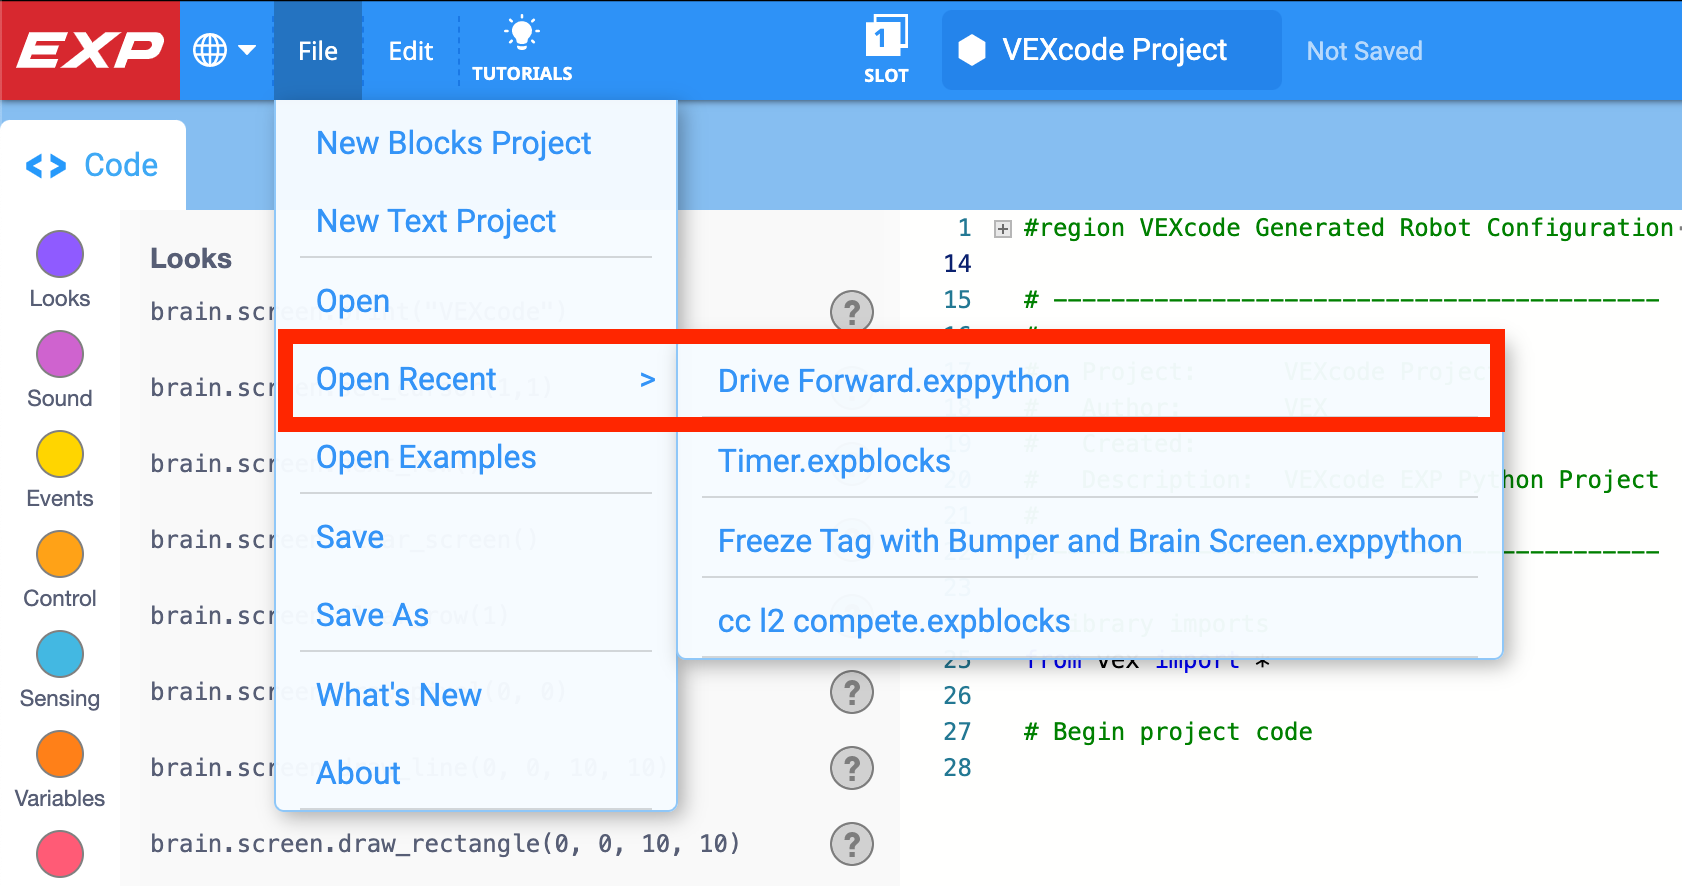Open help for brain.screen.draw_rectangle command
Viewport: 1682px width, 886px height.
[x=852, y=844]
